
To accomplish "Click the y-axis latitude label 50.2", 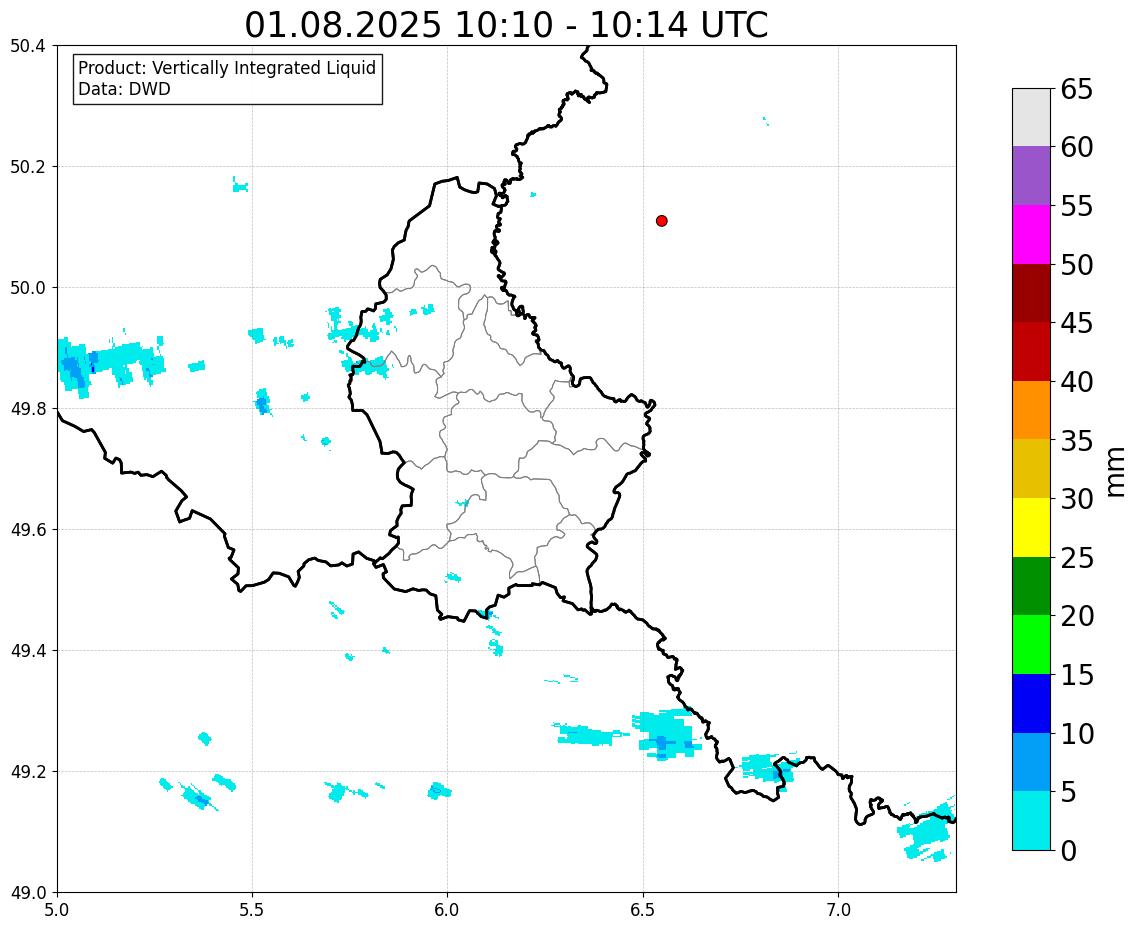I will [x=28, y=167].
